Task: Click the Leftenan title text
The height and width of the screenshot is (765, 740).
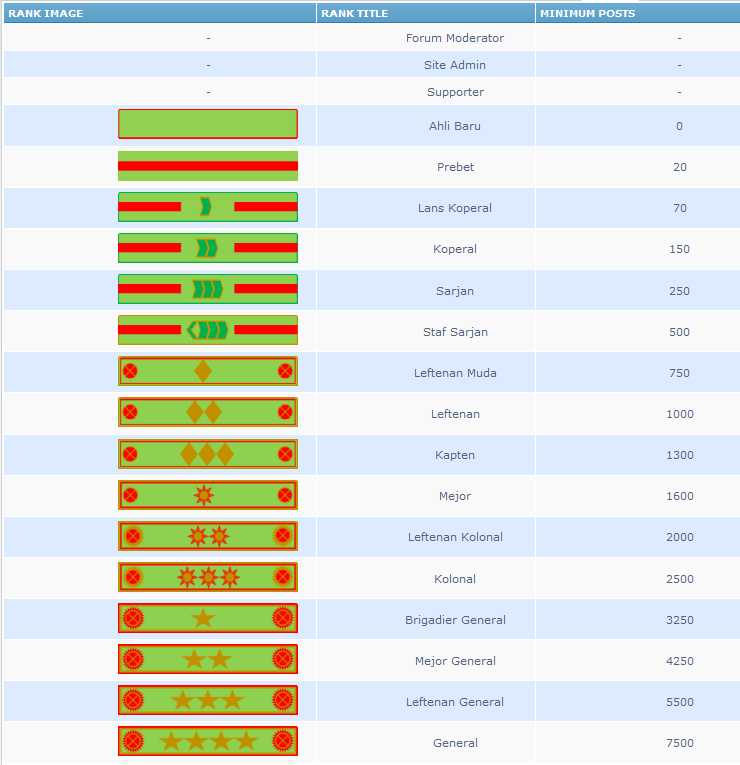Action: (x=455, y=414)
